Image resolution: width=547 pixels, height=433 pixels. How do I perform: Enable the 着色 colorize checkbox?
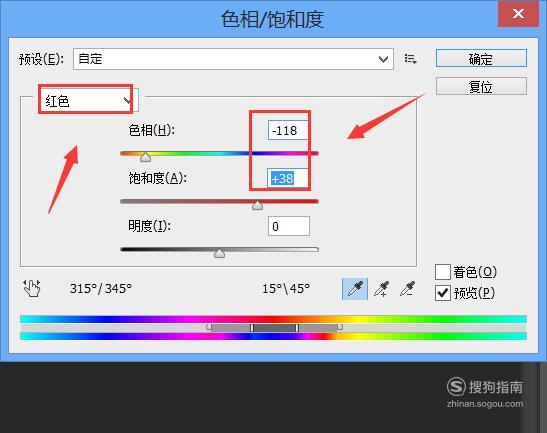point(443,272)
